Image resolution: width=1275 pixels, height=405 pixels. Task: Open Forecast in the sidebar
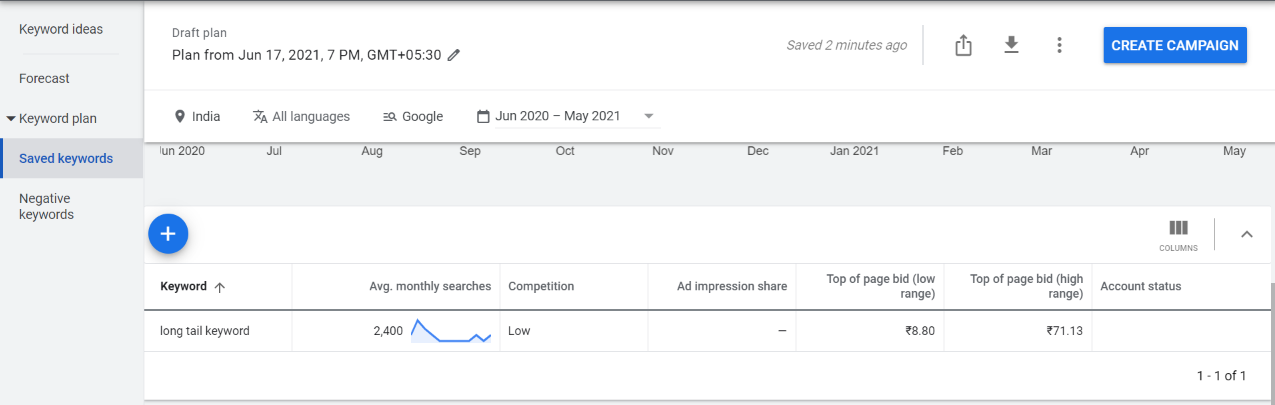coord(44,78)
